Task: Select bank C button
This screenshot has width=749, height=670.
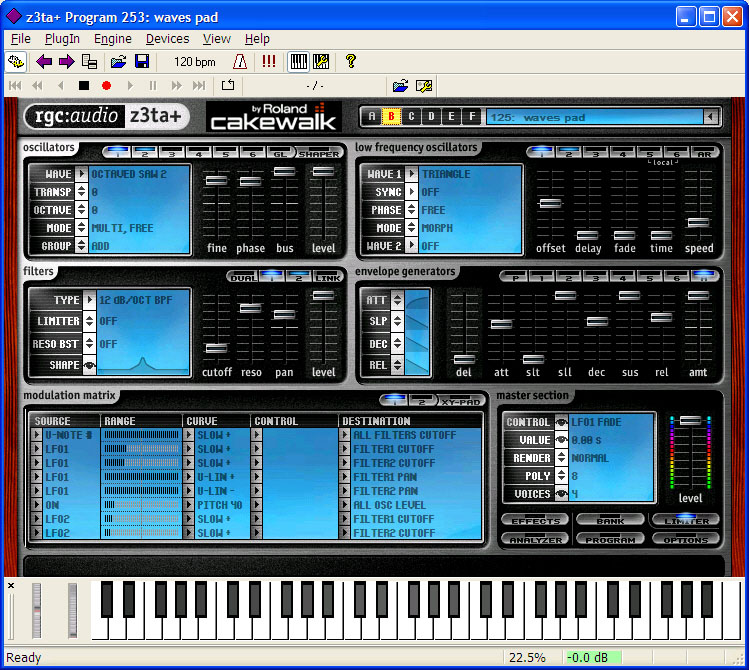Action: click(x=411, y=116)
